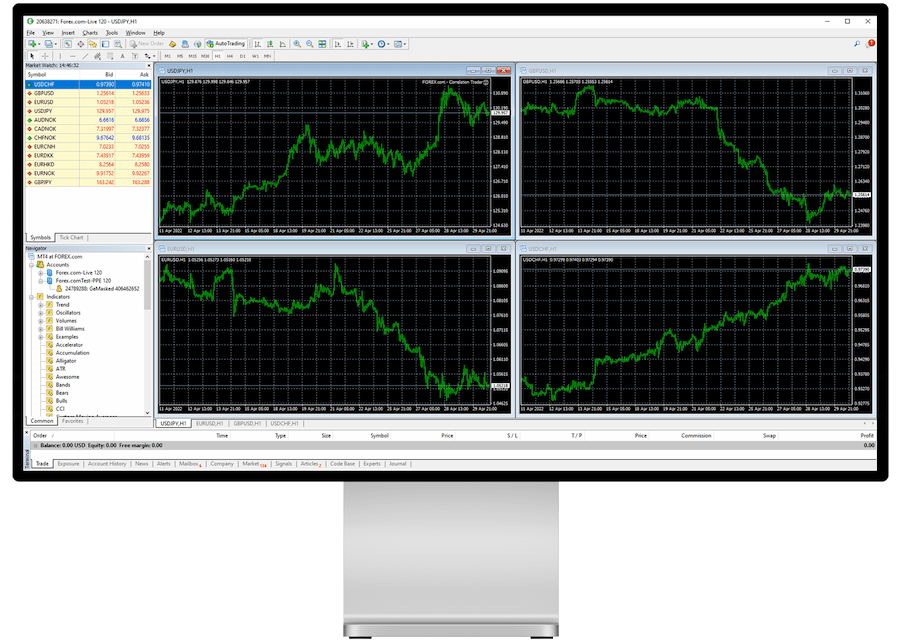900x644 pixels.
Task: Draw a trendline with the diagonal line tool
Action: click(x=85, y=56)
